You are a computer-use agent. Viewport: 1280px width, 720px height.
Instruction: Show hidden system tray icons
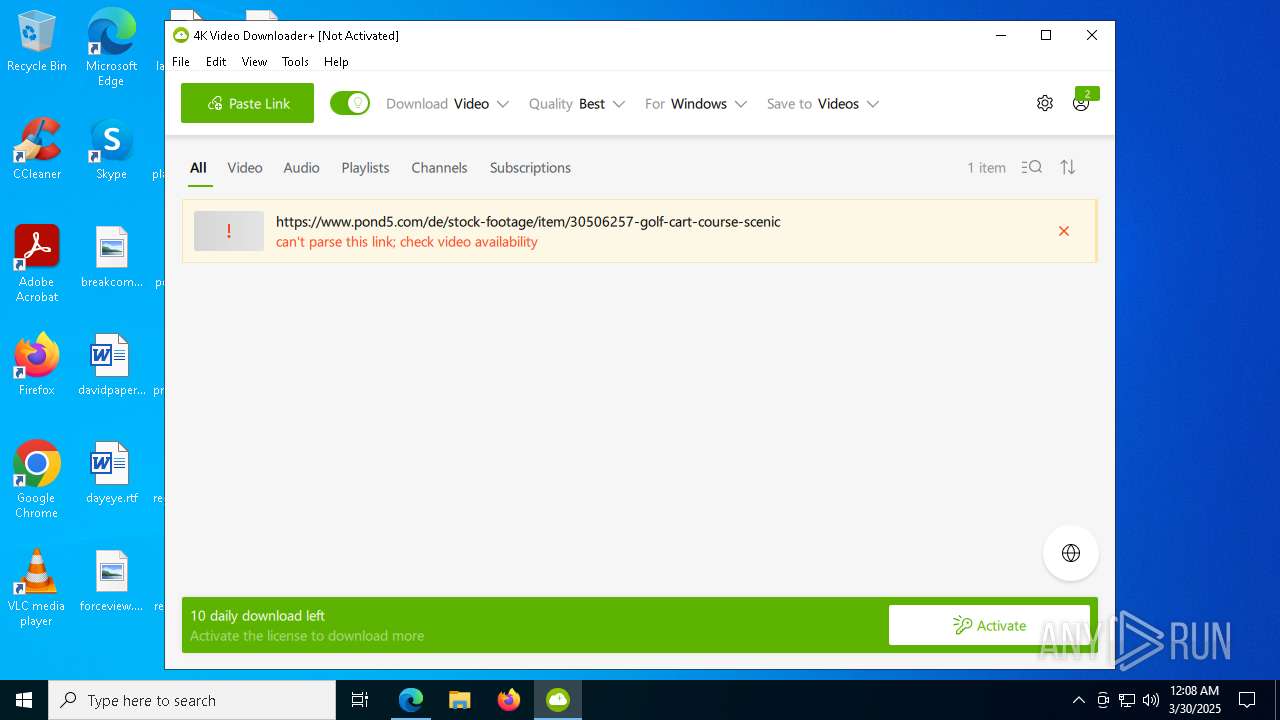[1078, 700]
